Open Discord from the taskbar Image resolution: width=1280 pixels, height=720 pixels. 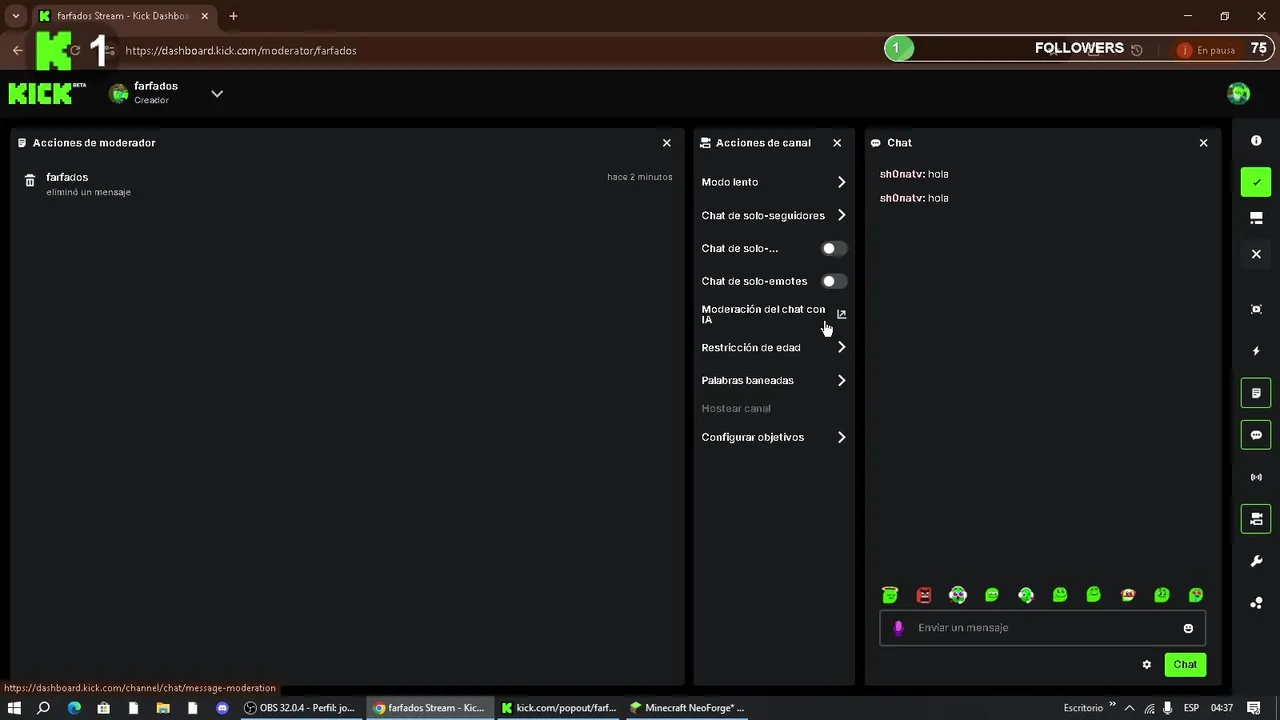coord(222,708)
